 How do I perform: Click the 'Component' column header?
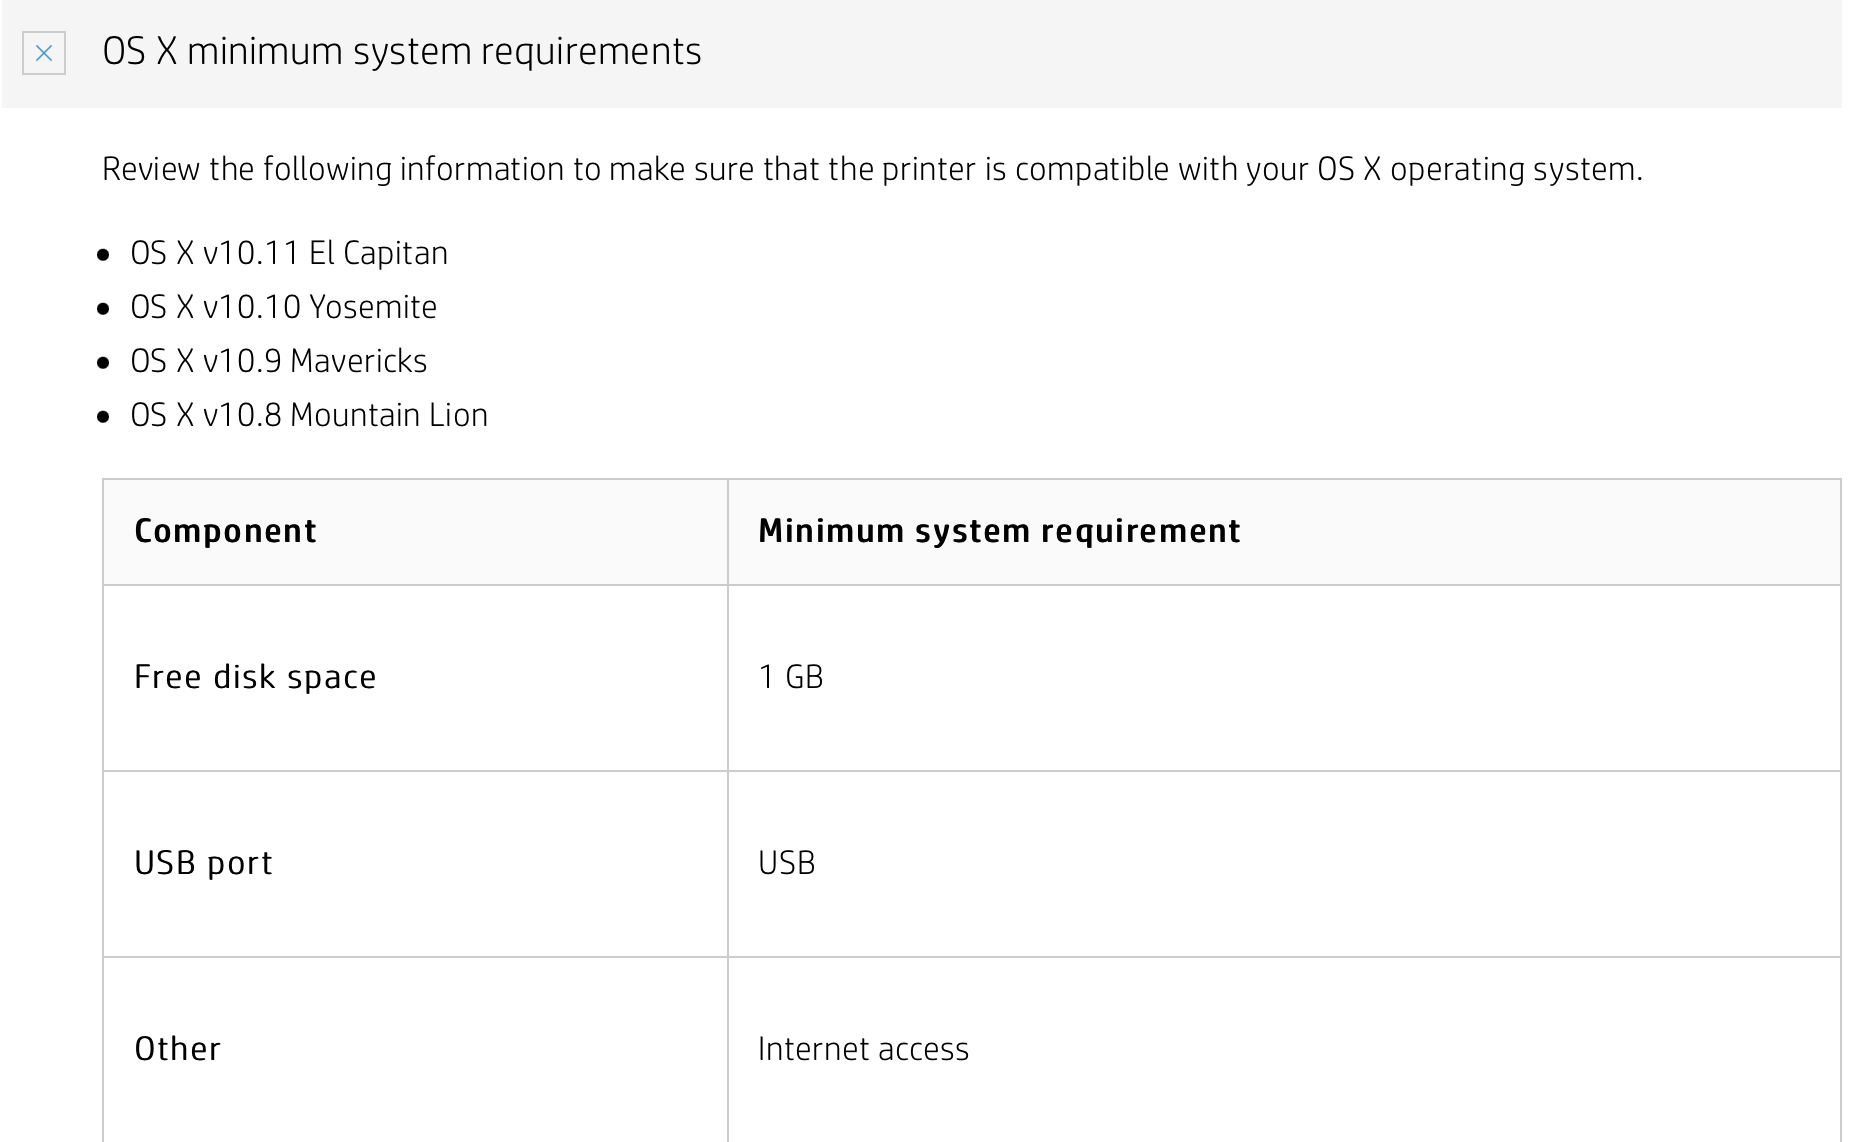point(226,531)
